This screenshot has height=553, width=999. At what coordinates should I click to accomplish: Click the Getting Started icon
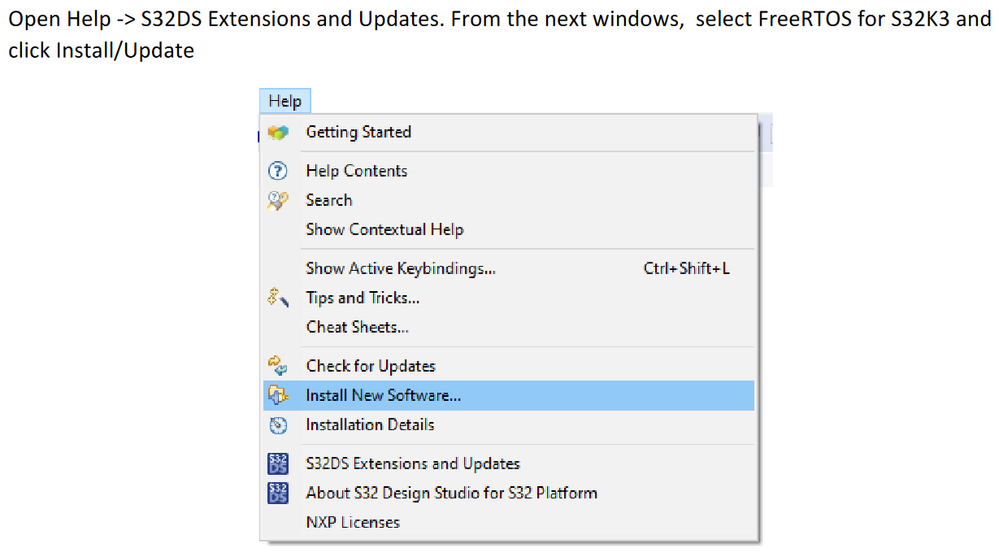coord(278,132)
